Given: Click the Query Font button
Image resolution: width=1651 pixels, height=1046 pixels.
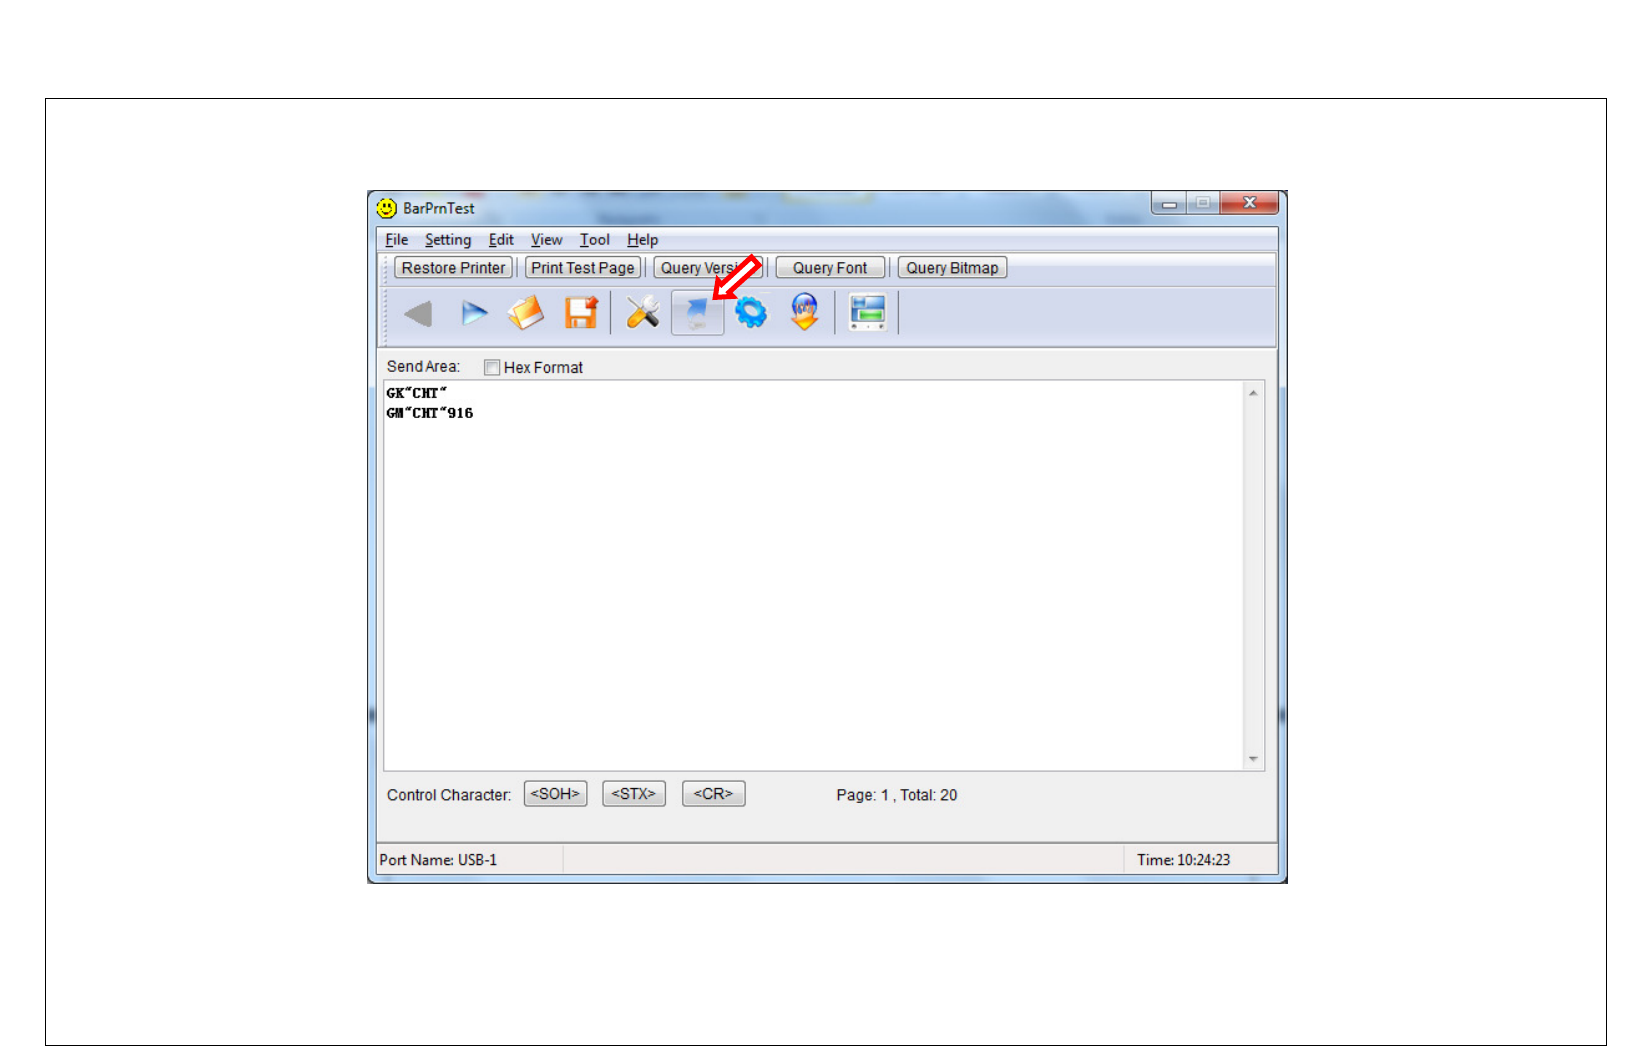Looking at the screenshot, I should point(830,268).
